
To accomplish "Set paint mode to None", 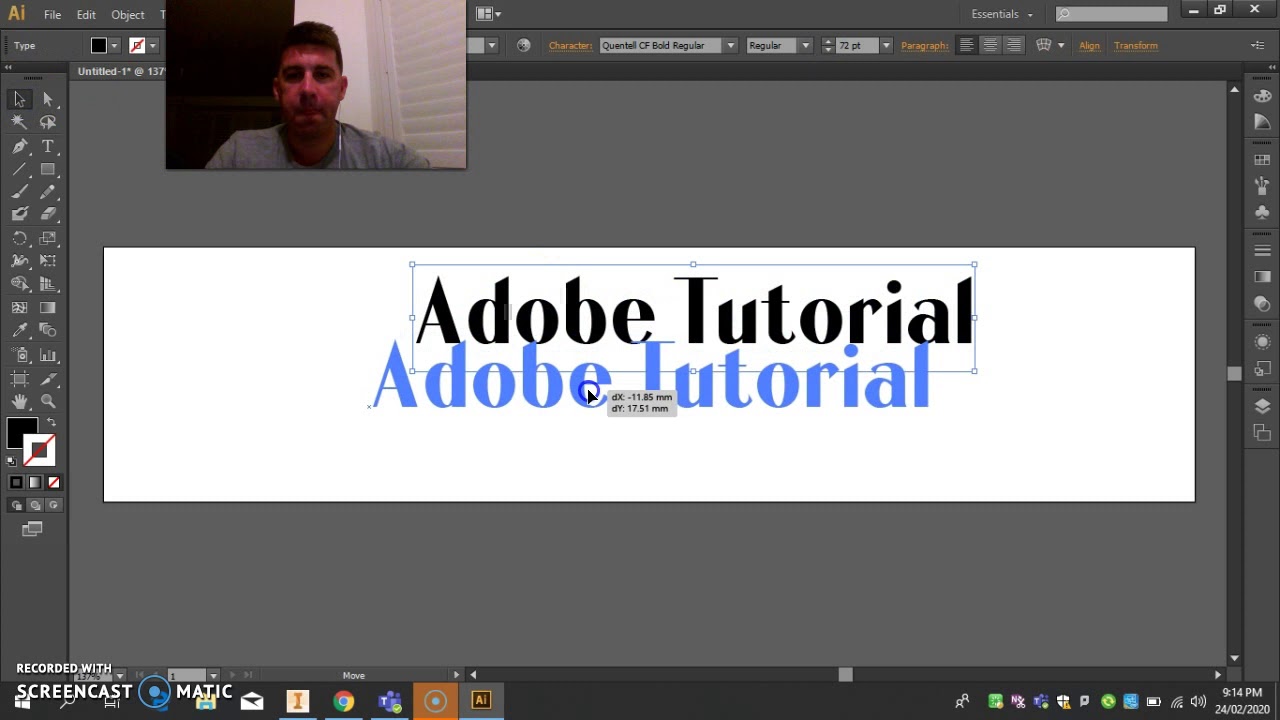I will coord(54,483).
